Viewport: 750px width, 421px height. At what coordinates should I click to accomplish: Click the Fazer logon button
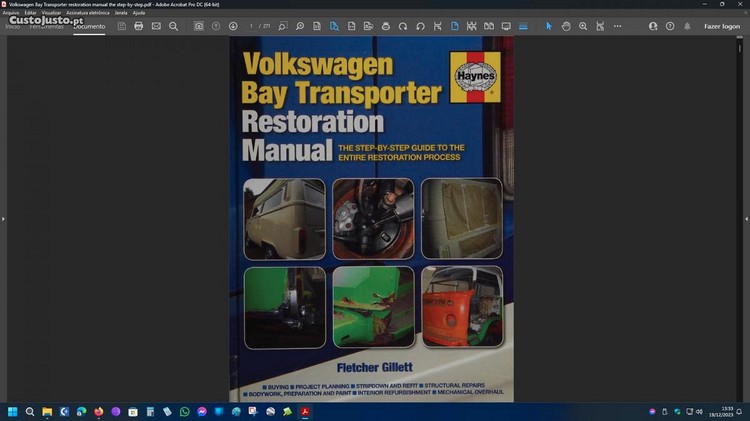point(721,26)
